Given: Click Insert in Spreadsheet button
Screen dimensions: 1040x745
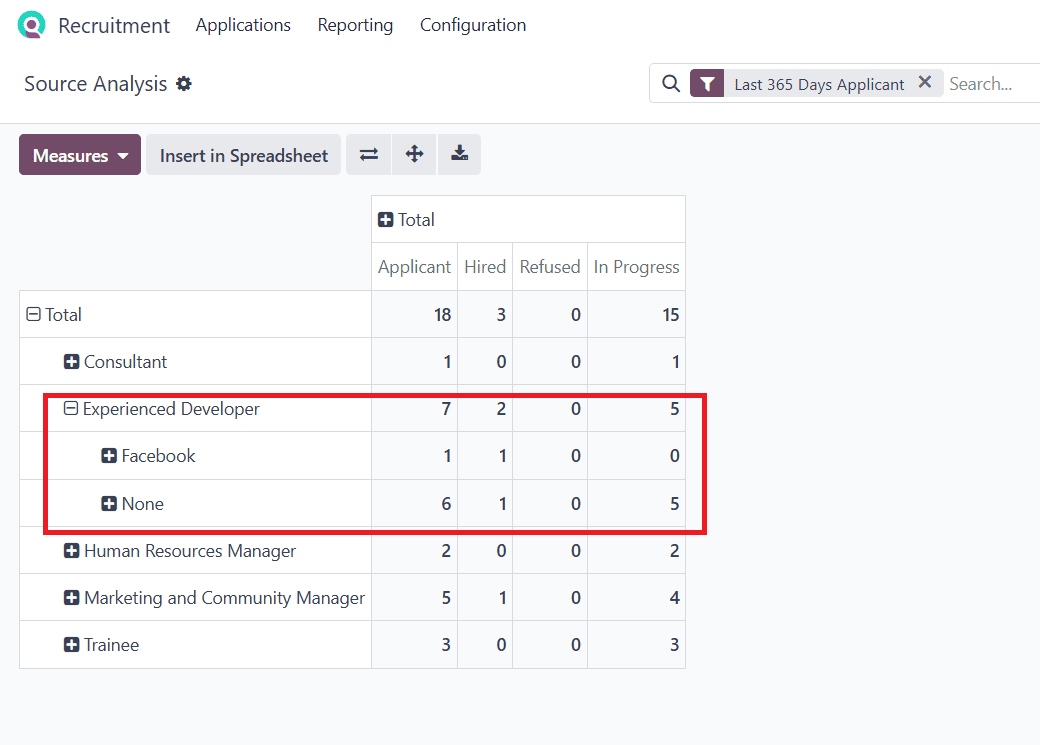Looking at the screenshot, I should (x=243, y=155).
